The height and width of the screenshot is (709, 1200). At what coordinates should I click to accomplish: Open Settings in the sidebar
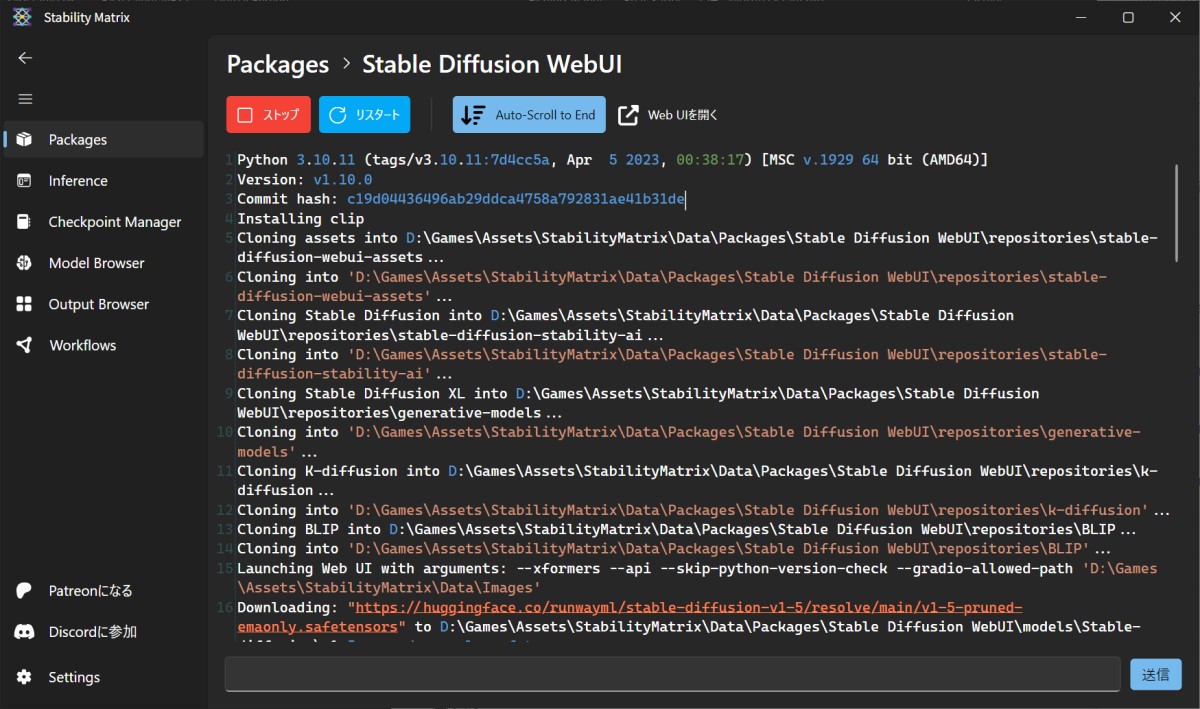(x=104, y=677)
